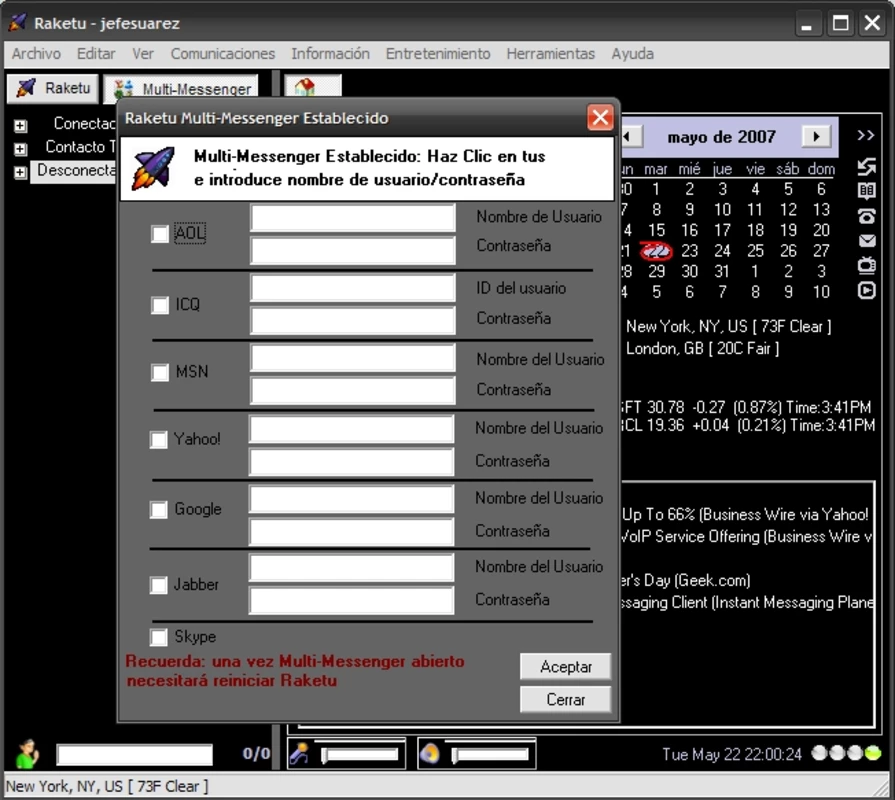Open the mail envelope icon
This screenshot has width=895, height=800.
tap(866, 241)
